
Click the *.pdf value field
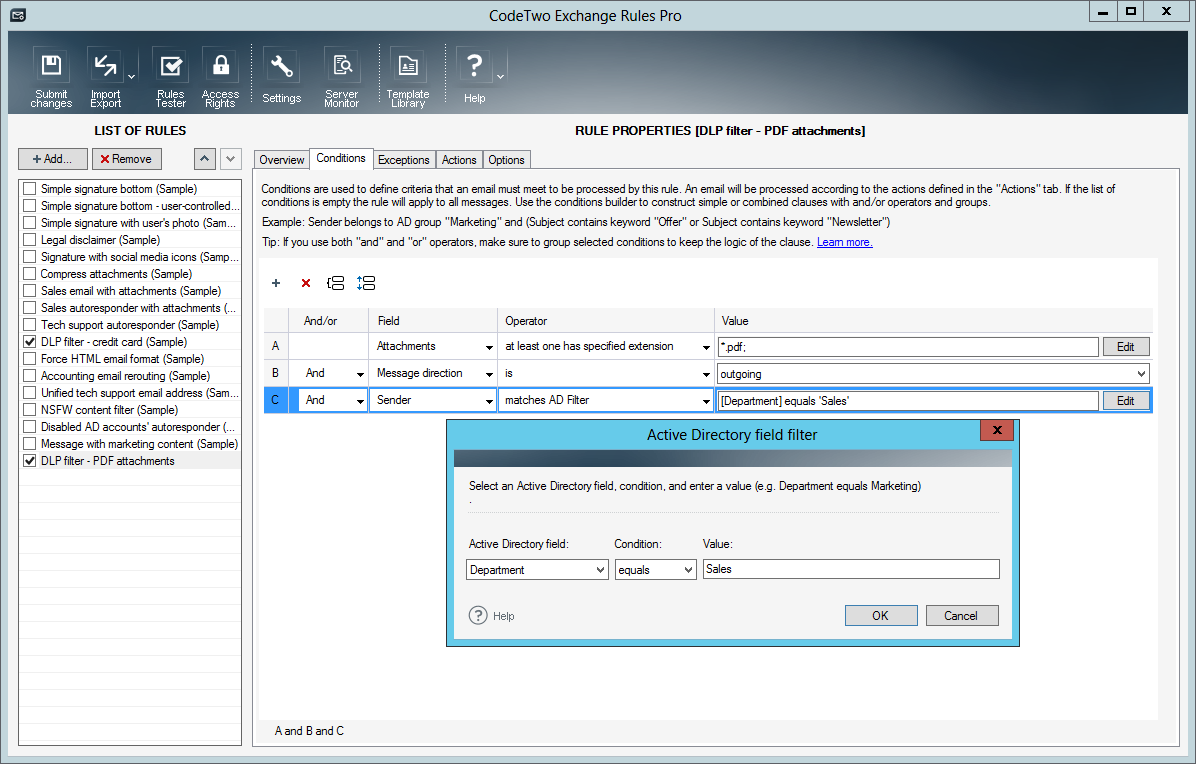[x=908, y=346]
